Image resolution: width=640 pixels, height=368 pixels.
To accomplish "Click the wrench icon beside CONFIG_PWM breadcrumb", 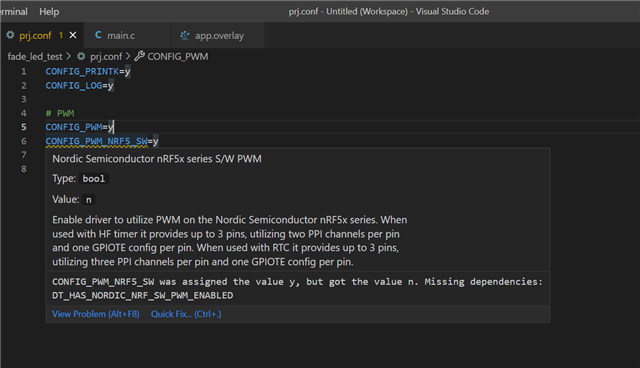I will pyautogui.click(x=140, y=56).
